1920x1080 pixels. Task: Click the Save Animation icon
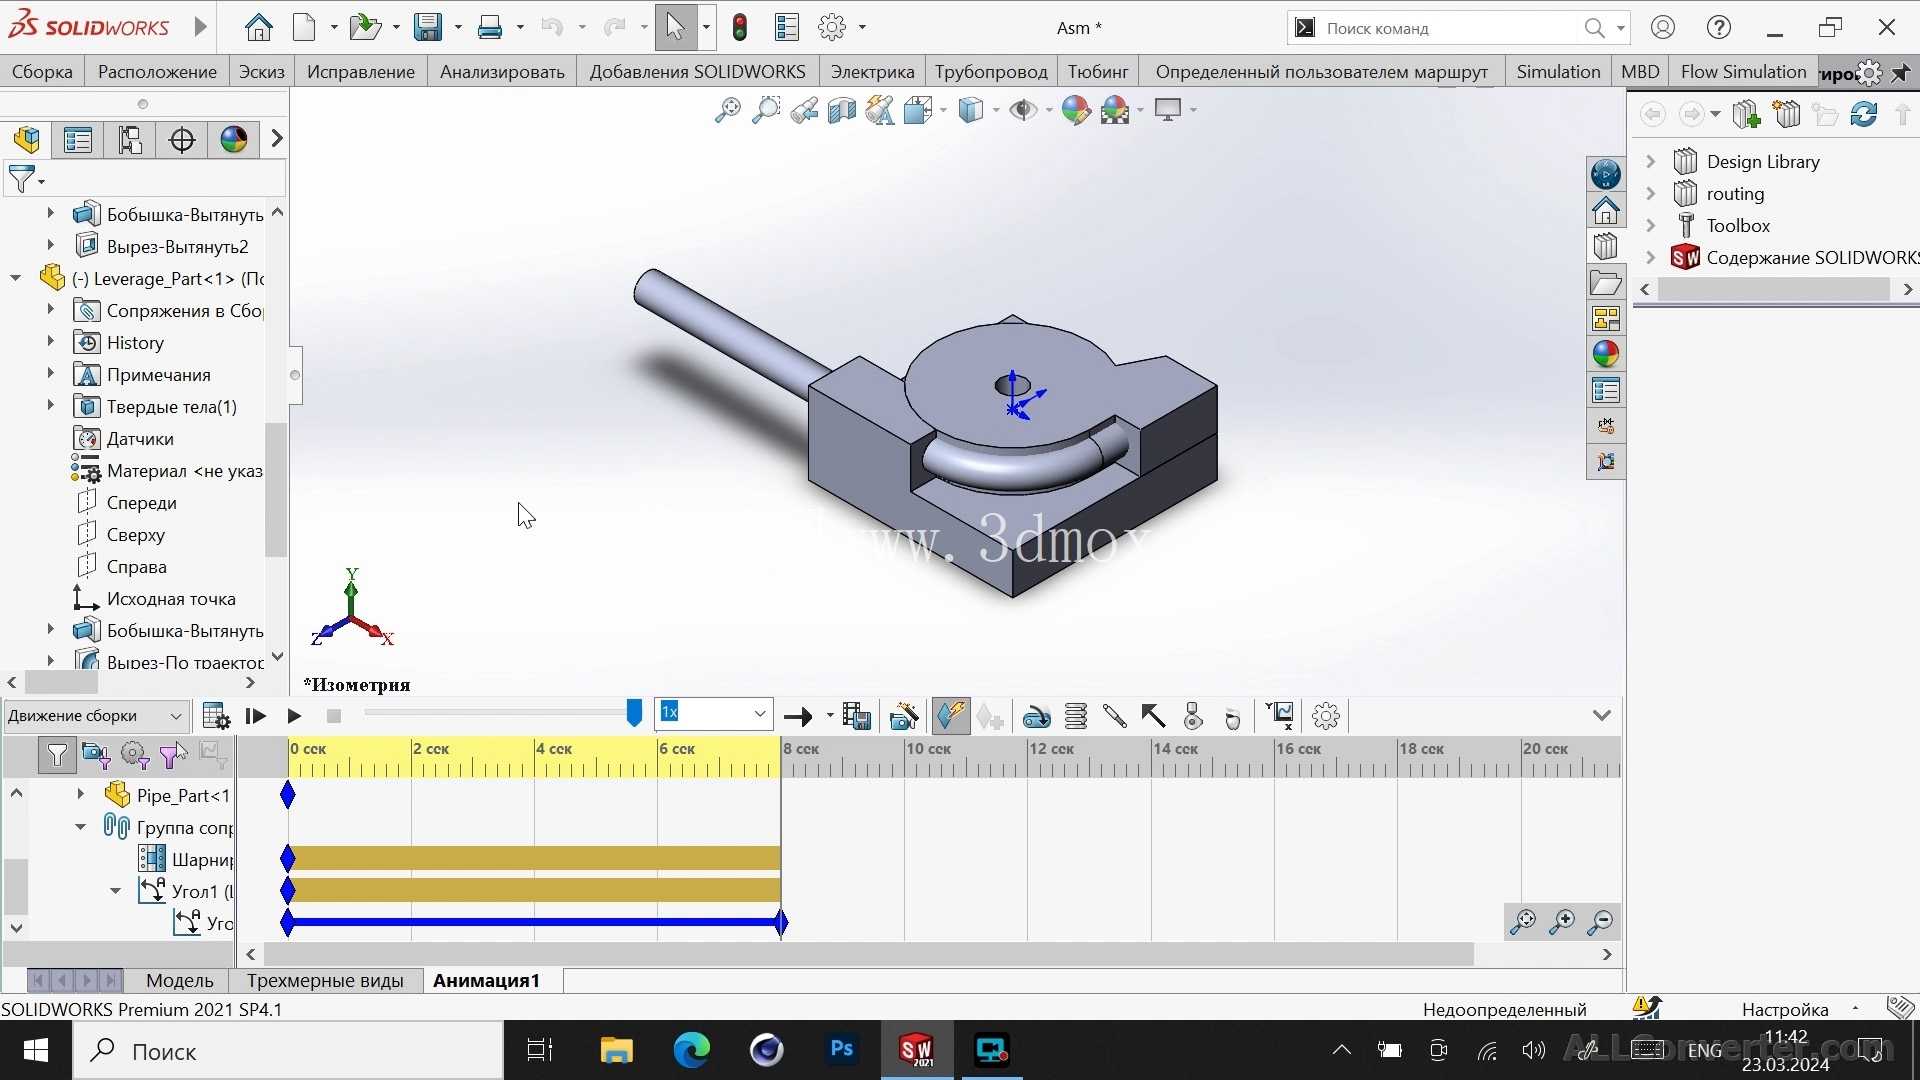coord(857,716)
